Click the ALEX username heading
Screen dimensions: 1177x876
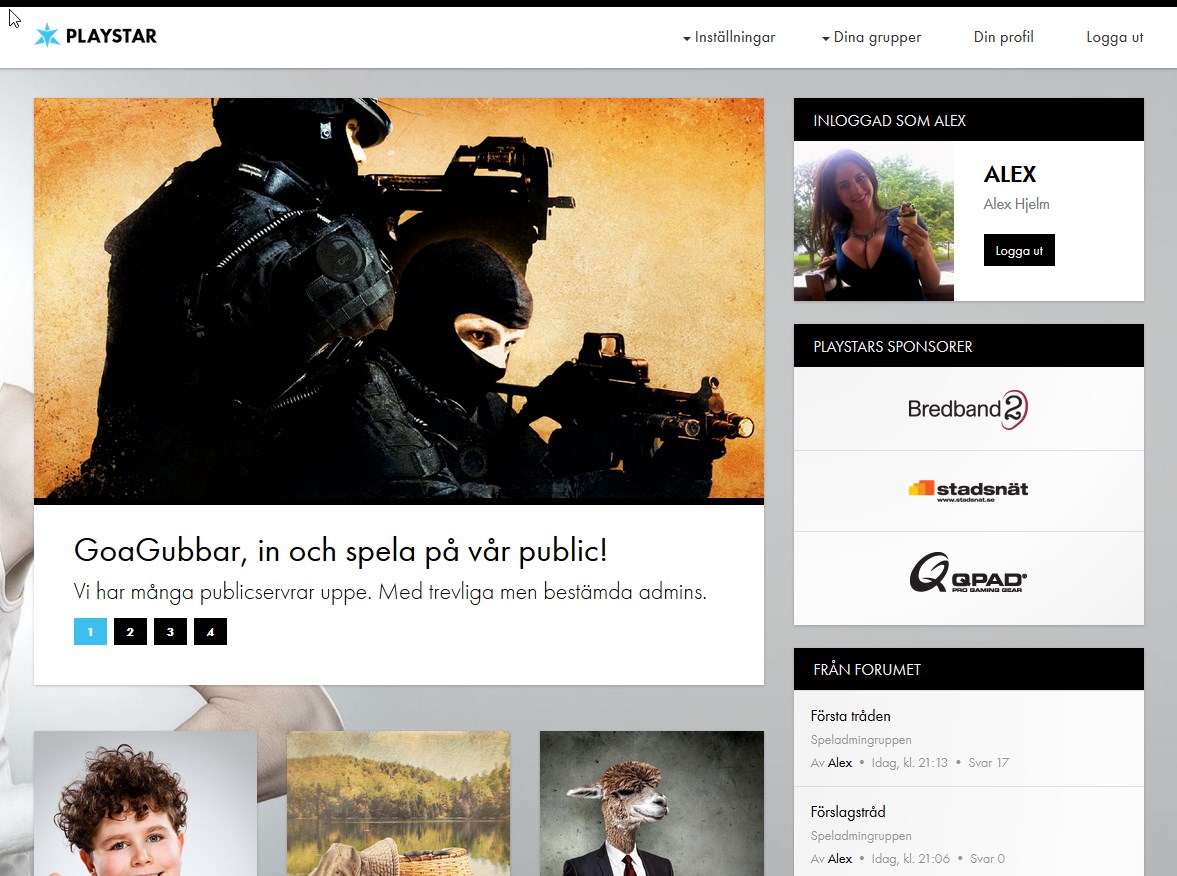[x=1010, y=174]
